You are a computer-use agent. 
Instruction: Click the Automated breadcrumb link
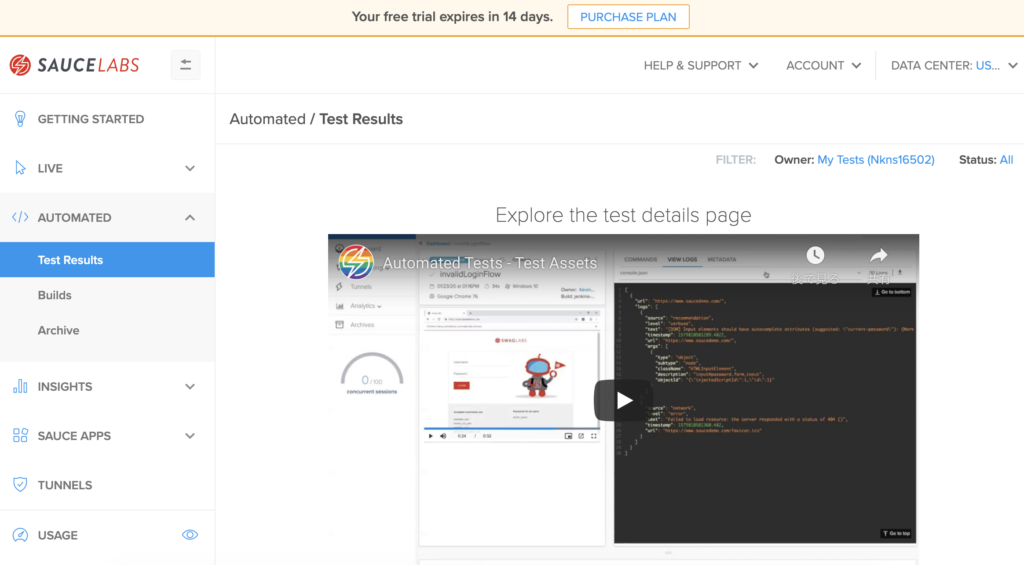coord(267,119)
